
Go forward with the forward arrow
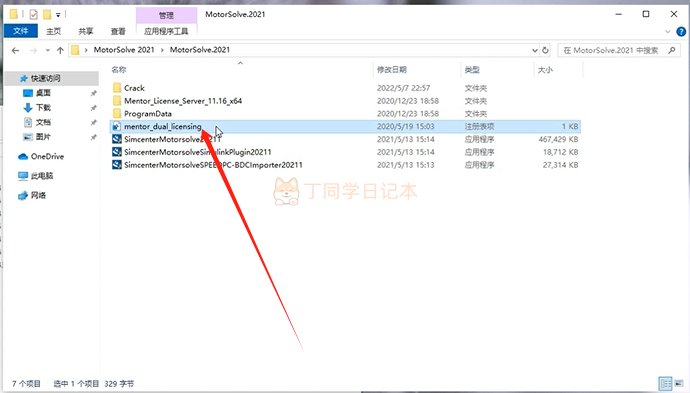point(33,50)
